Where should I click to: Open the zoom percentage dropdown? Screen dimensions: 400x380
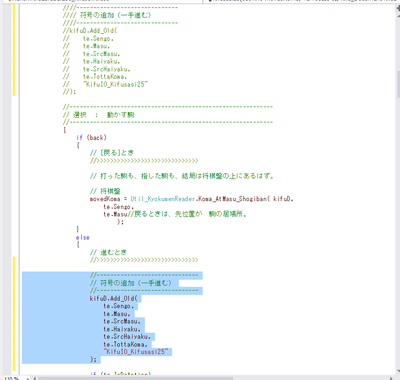pyautogui.click(x=28, y=378)
